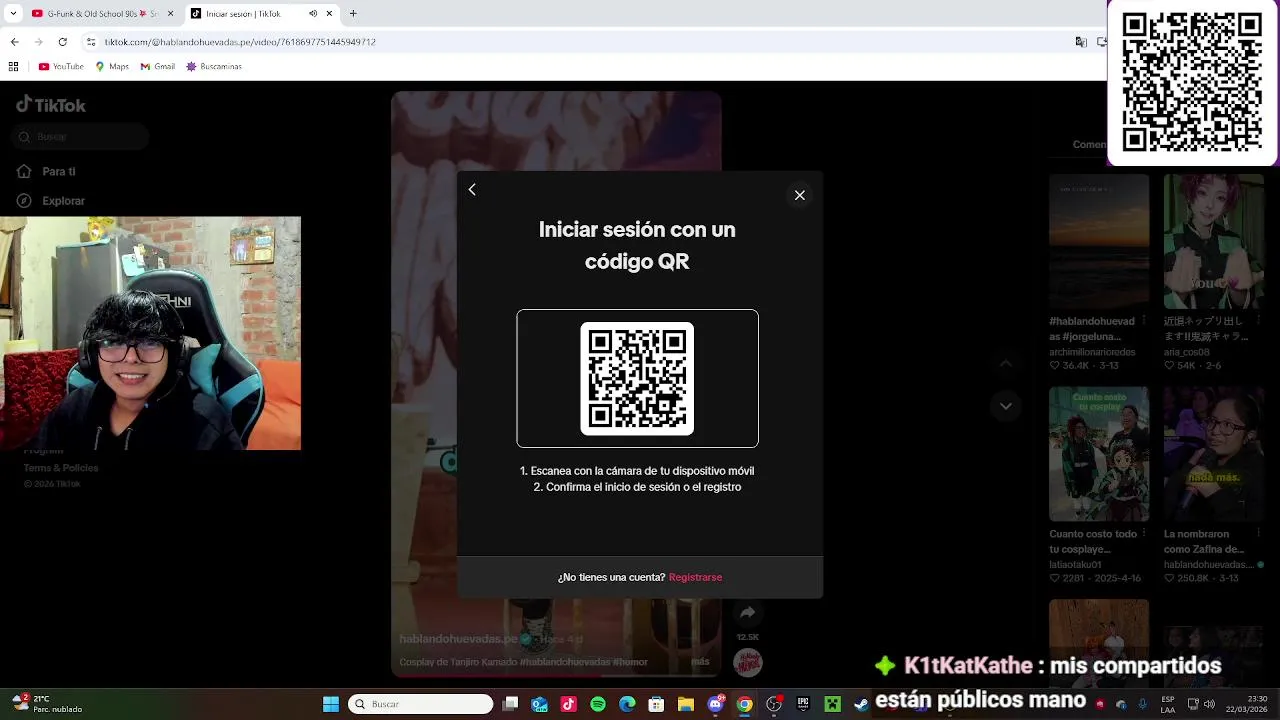Open hablandohuevadas.pe profile name on video
The image size is (1280, 720).
pos(458,638)
